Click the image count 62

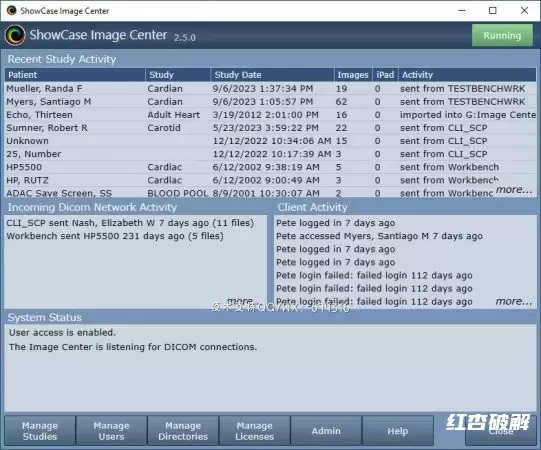(x=342, y=102)
